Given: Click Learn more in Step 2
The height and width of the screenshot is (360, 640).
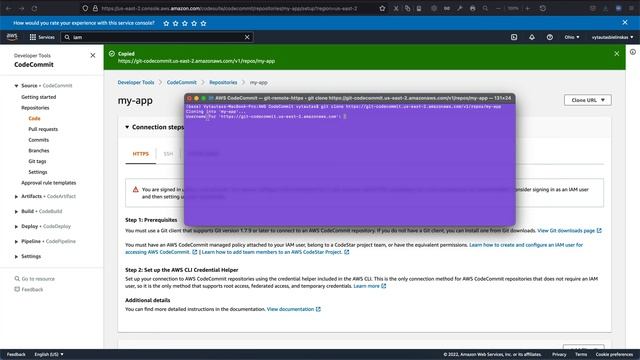Looking at the screenshot, I should click(x=369, y=286).
